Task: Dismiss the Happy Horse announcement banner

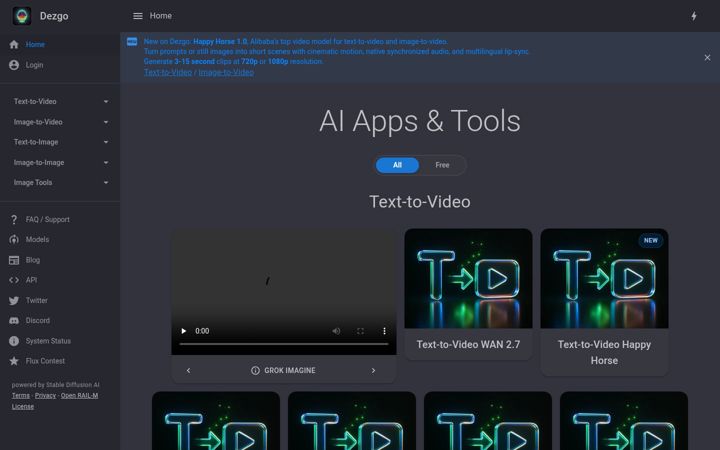Action: tap(707, 57)
